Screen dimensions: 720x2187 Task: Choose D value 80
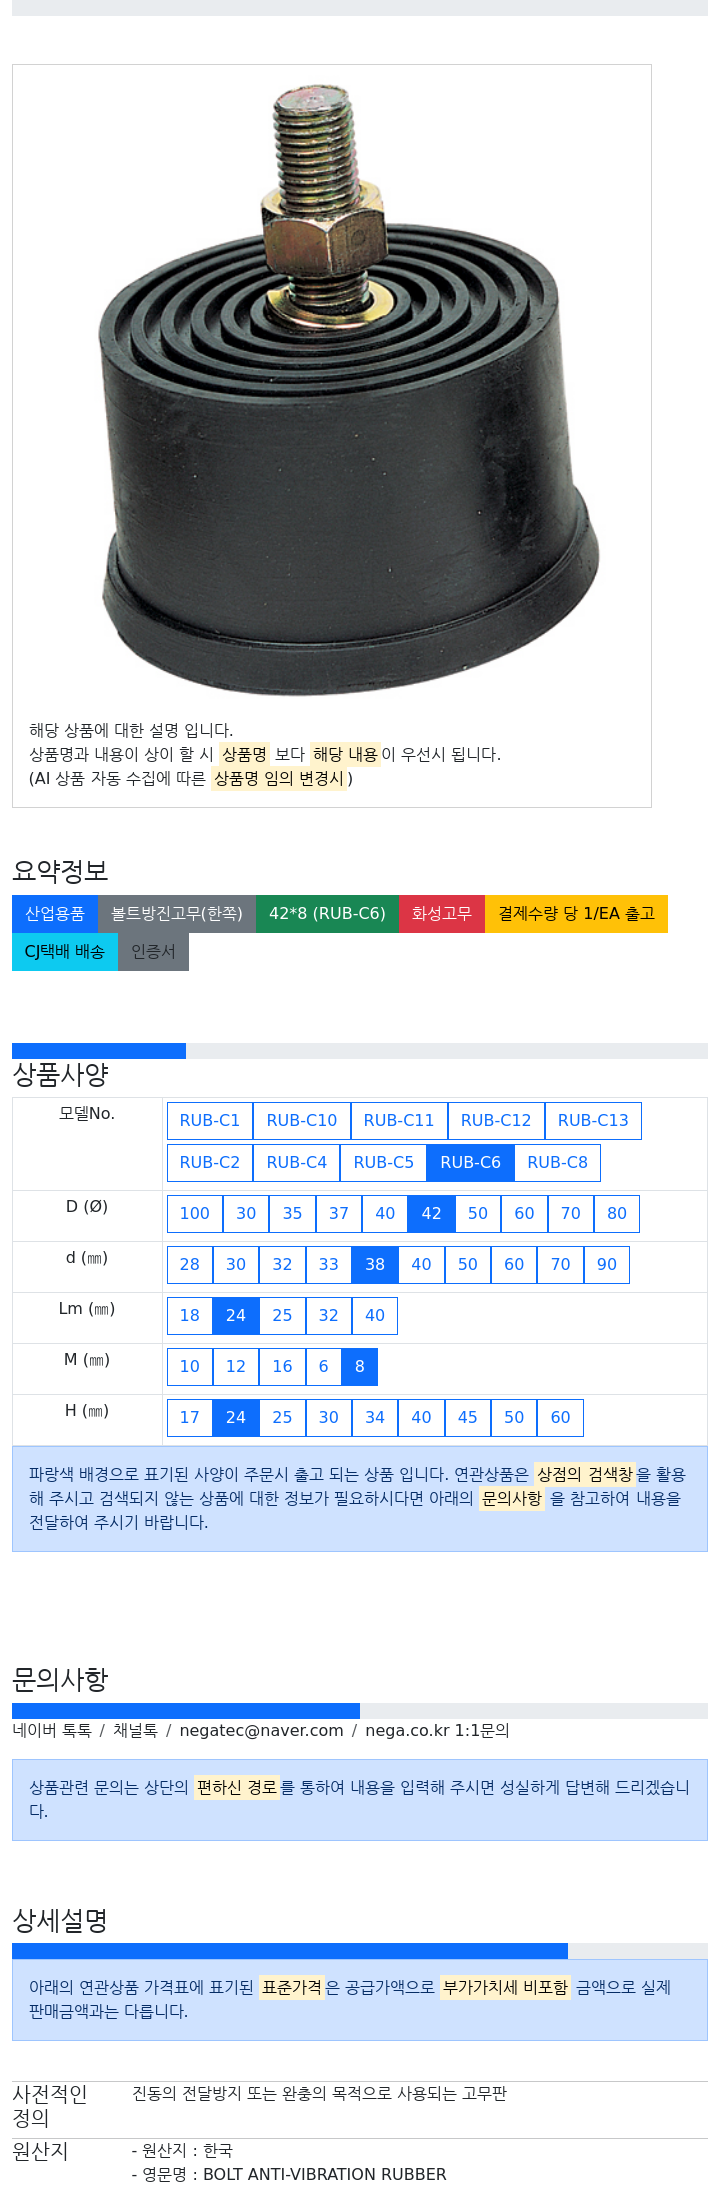coord(617,1213)
